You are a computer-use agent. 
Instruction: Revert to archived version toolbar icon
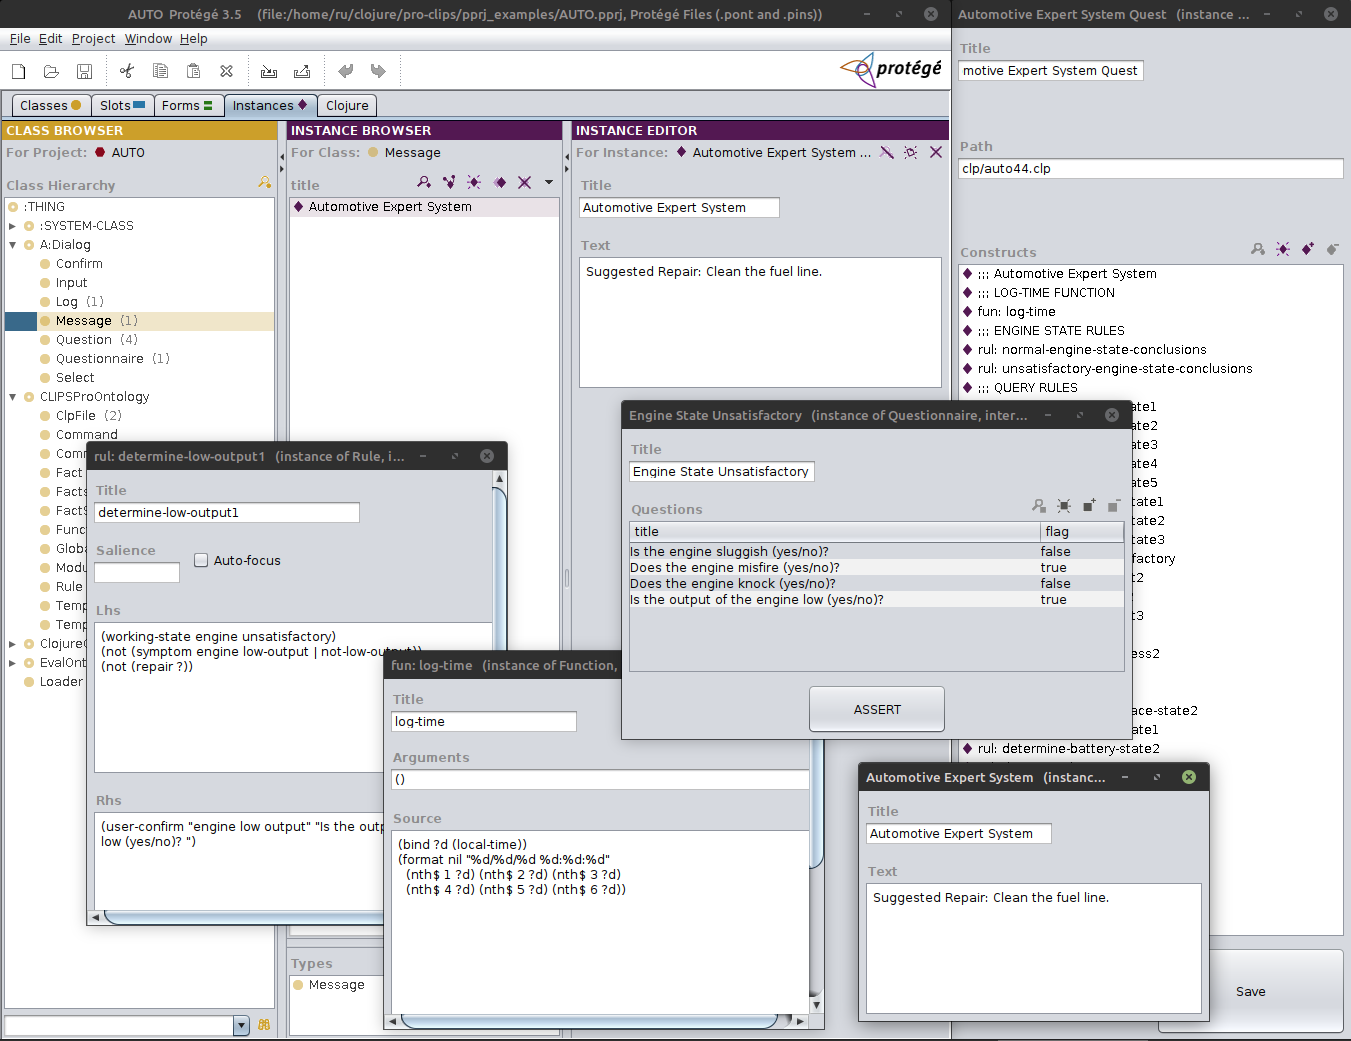coord(302,71)
